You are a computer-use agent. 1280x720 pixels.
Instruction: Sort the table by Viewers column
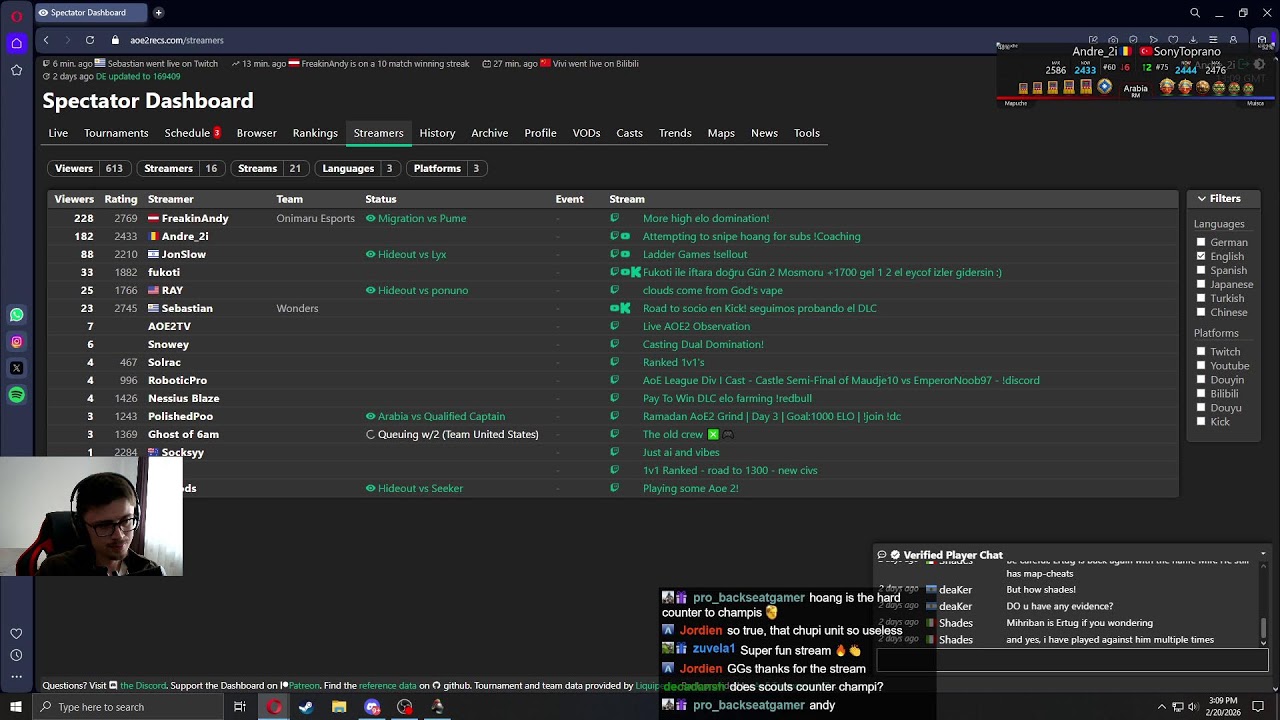(74, 199)
